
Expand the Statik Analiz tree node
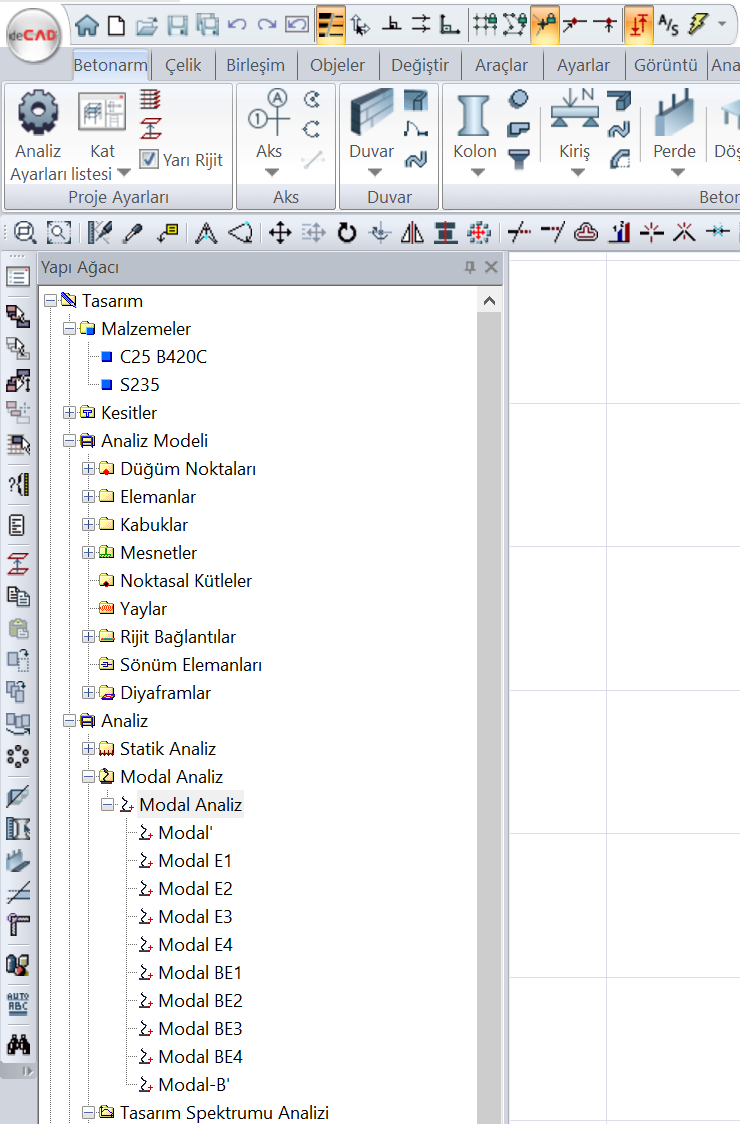pos(89,749)
